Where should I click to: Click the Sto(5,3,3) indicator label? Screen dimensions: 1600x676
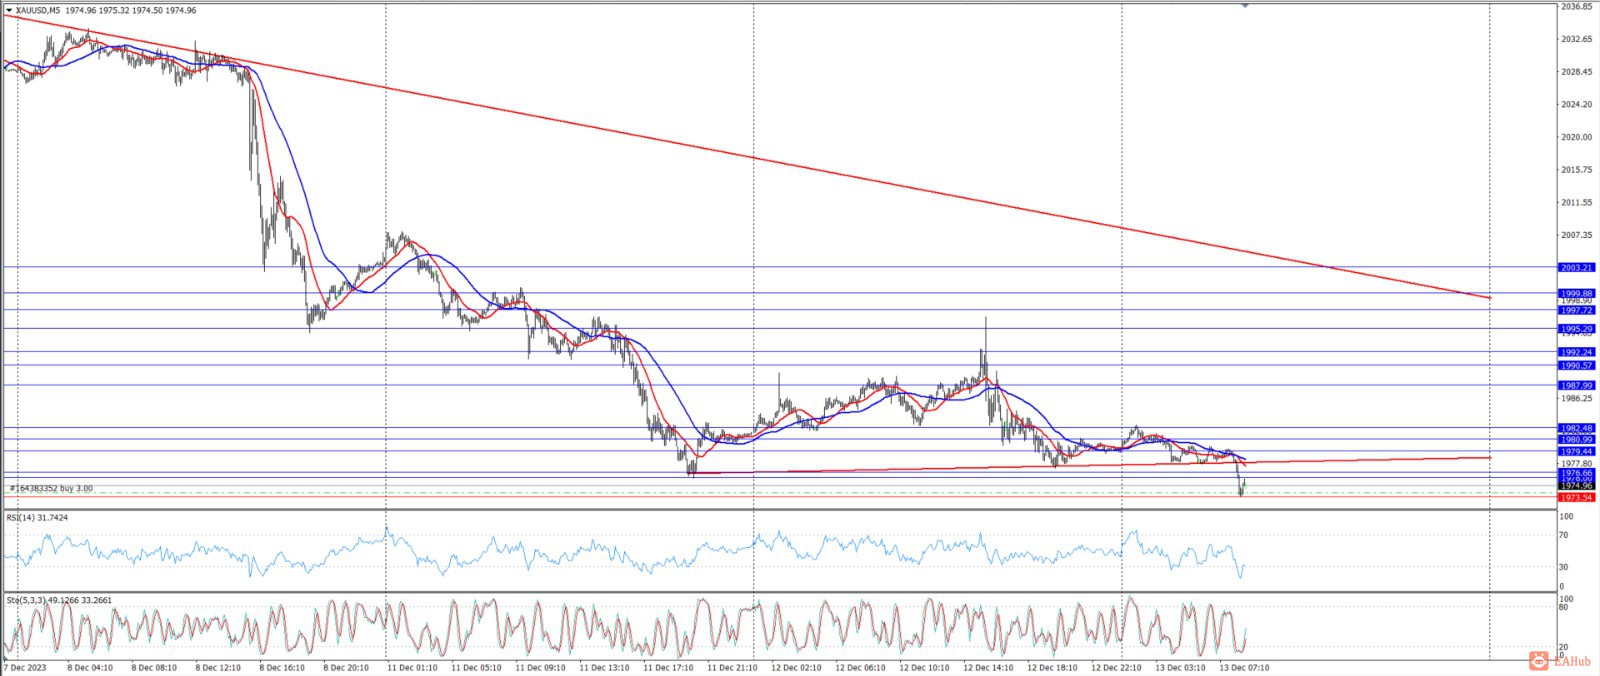(59, 600)
